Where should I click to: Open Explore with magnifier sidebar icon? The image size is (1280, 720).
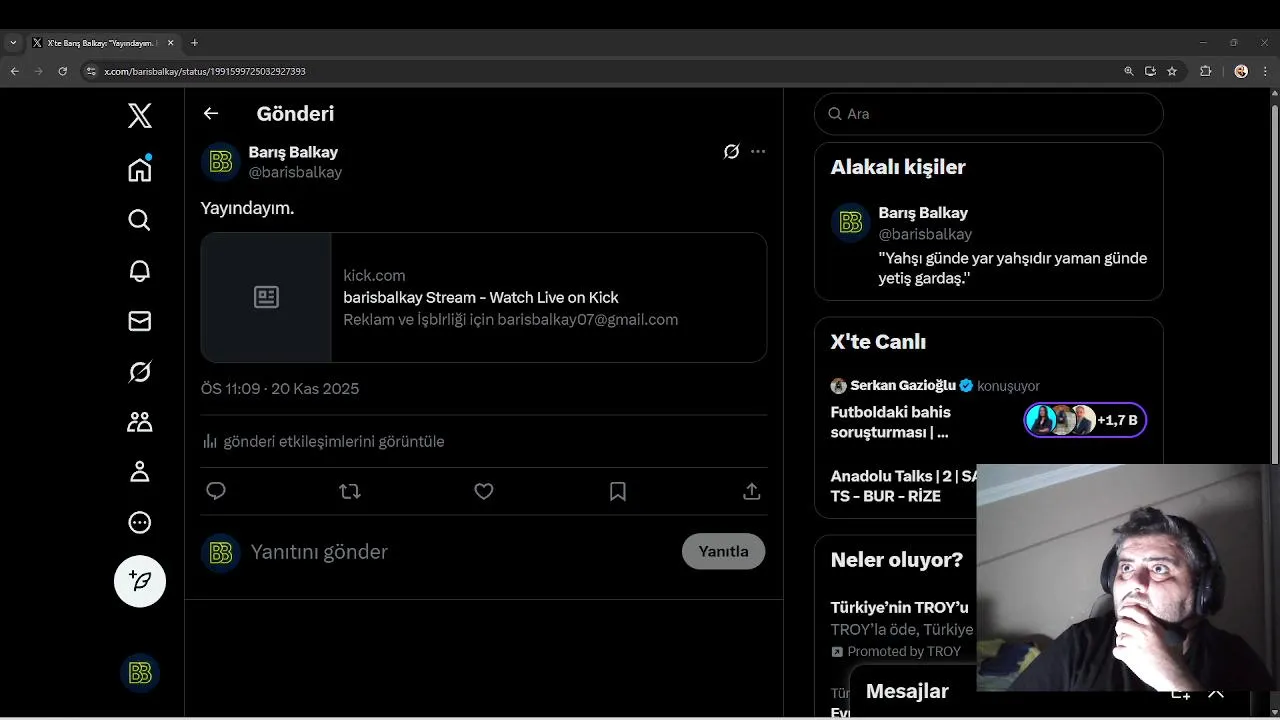[140, 220]
